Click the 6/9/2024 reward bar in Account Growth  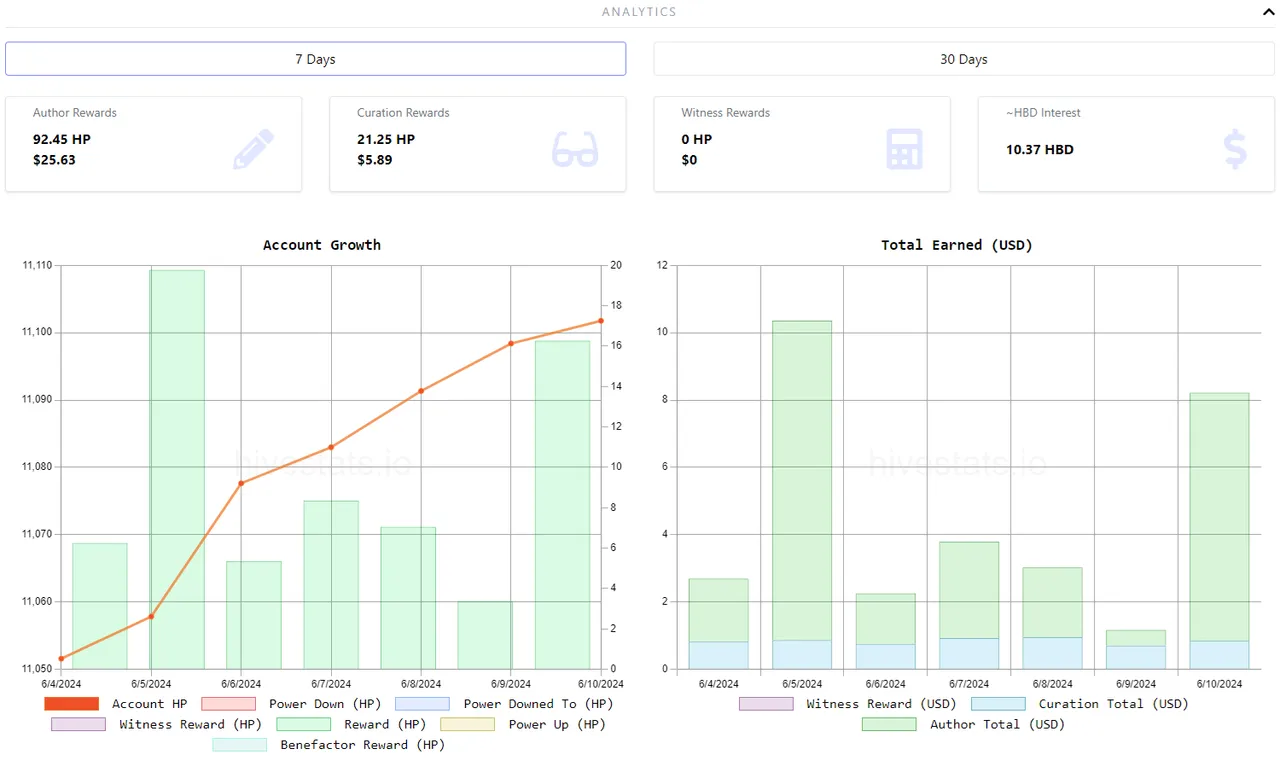pos(485,635)
